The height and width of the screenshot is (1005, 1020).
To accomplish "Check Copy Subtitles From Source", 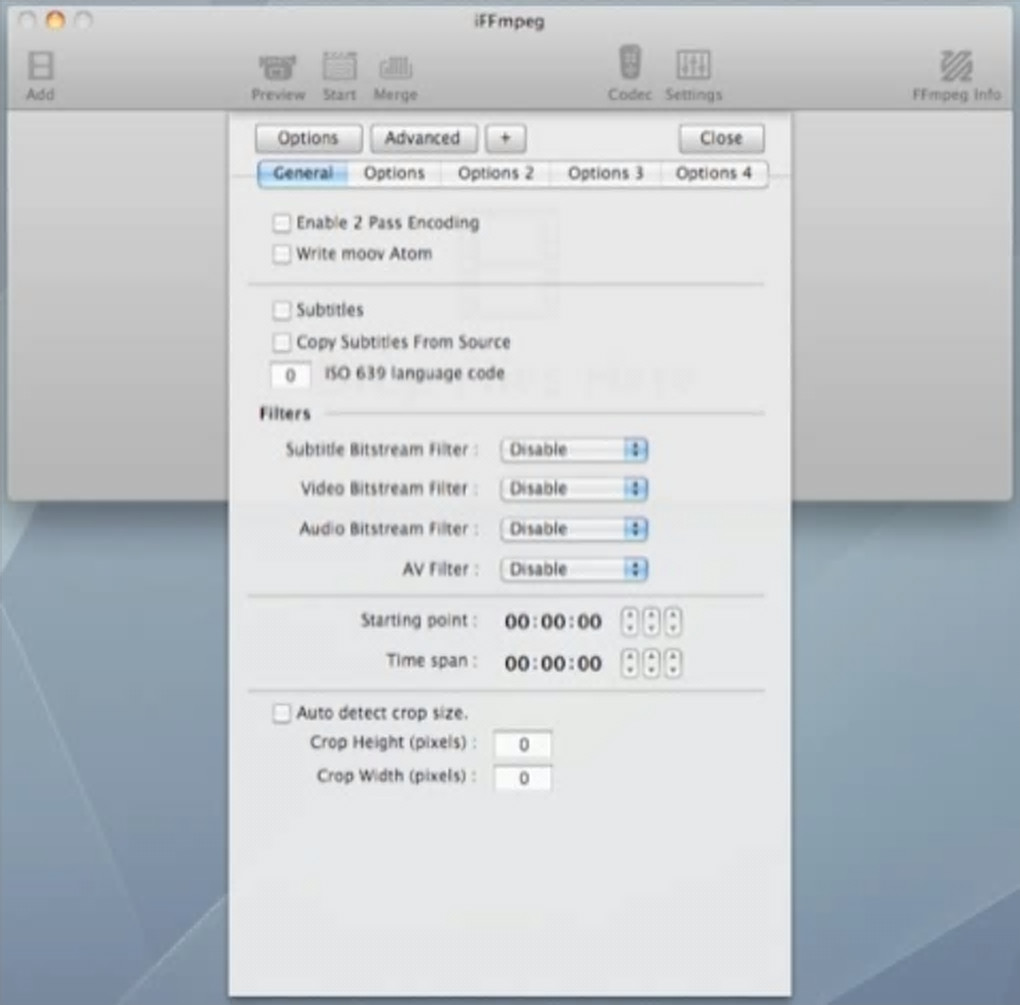I will tap(282, 342).
